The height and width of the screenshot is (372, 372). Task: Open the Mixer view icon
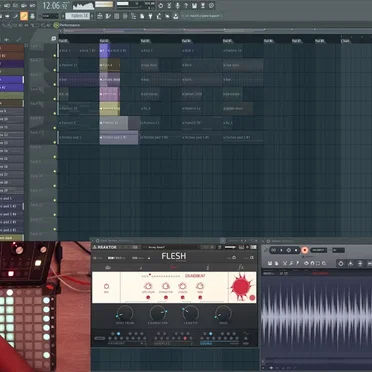125,16
